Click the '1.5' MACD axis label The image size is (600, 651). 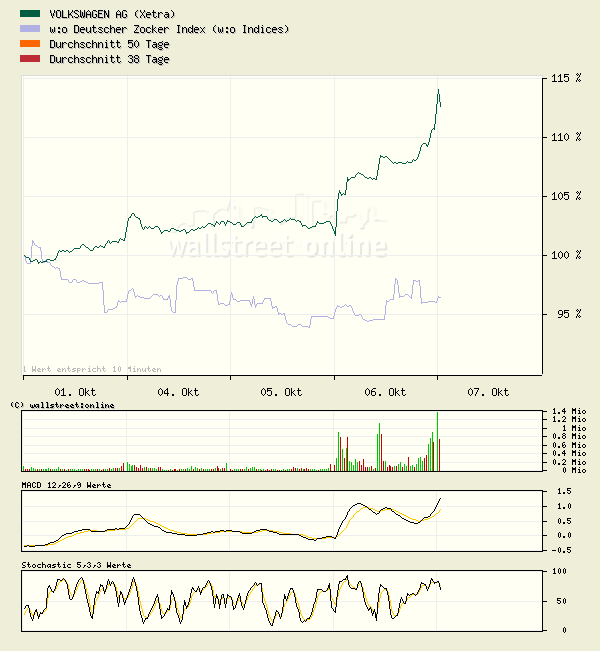564,491
